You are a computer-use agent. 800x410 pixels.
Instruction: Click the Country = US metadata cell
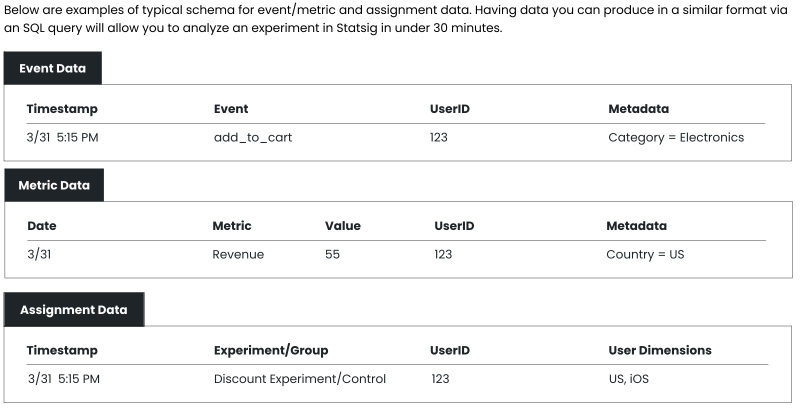click(645, 254)
